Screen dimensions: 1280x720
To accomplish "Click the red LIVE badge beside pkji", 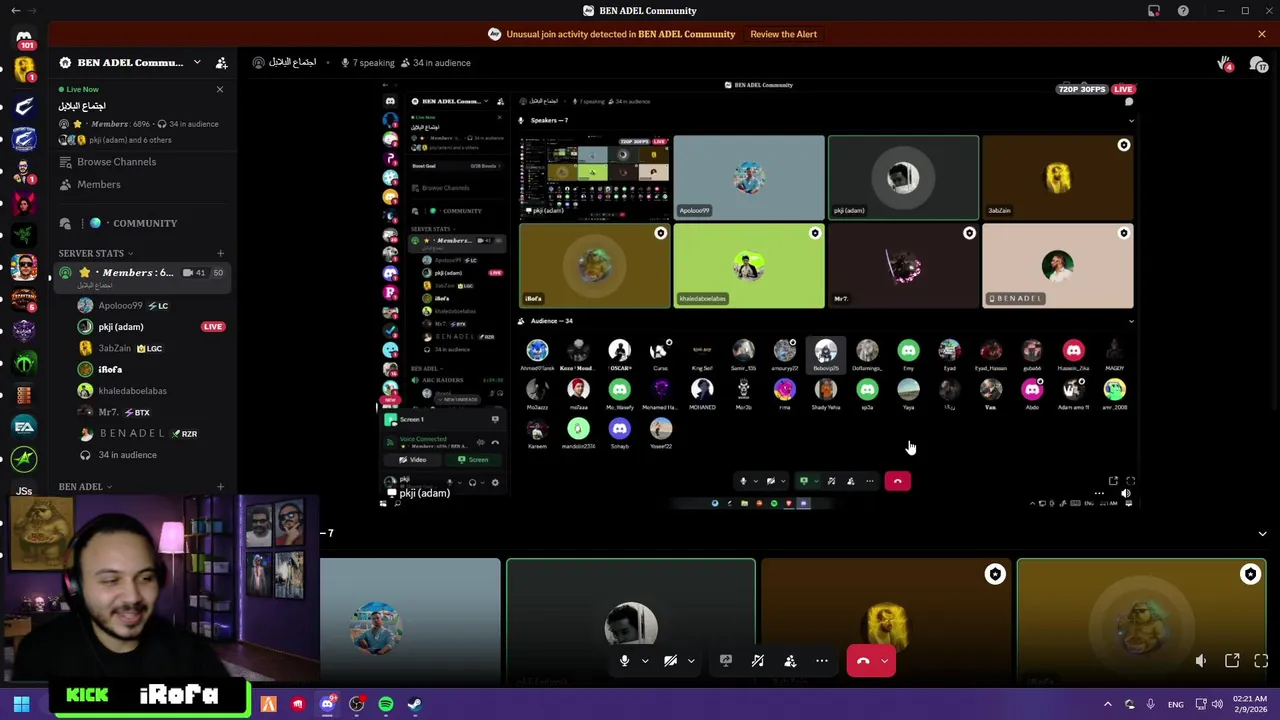I will 212,327.
